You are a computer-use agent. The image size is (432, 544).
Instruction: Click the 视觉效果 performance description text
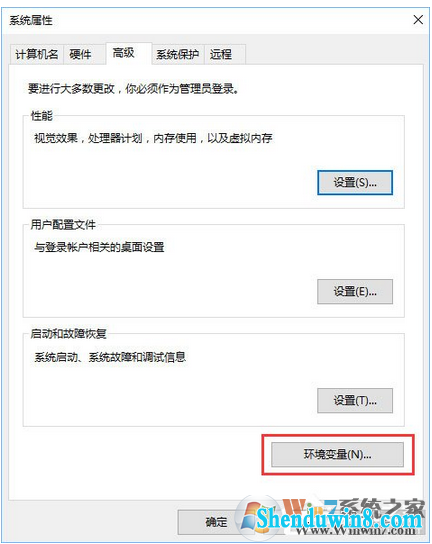tap(153, 138)
